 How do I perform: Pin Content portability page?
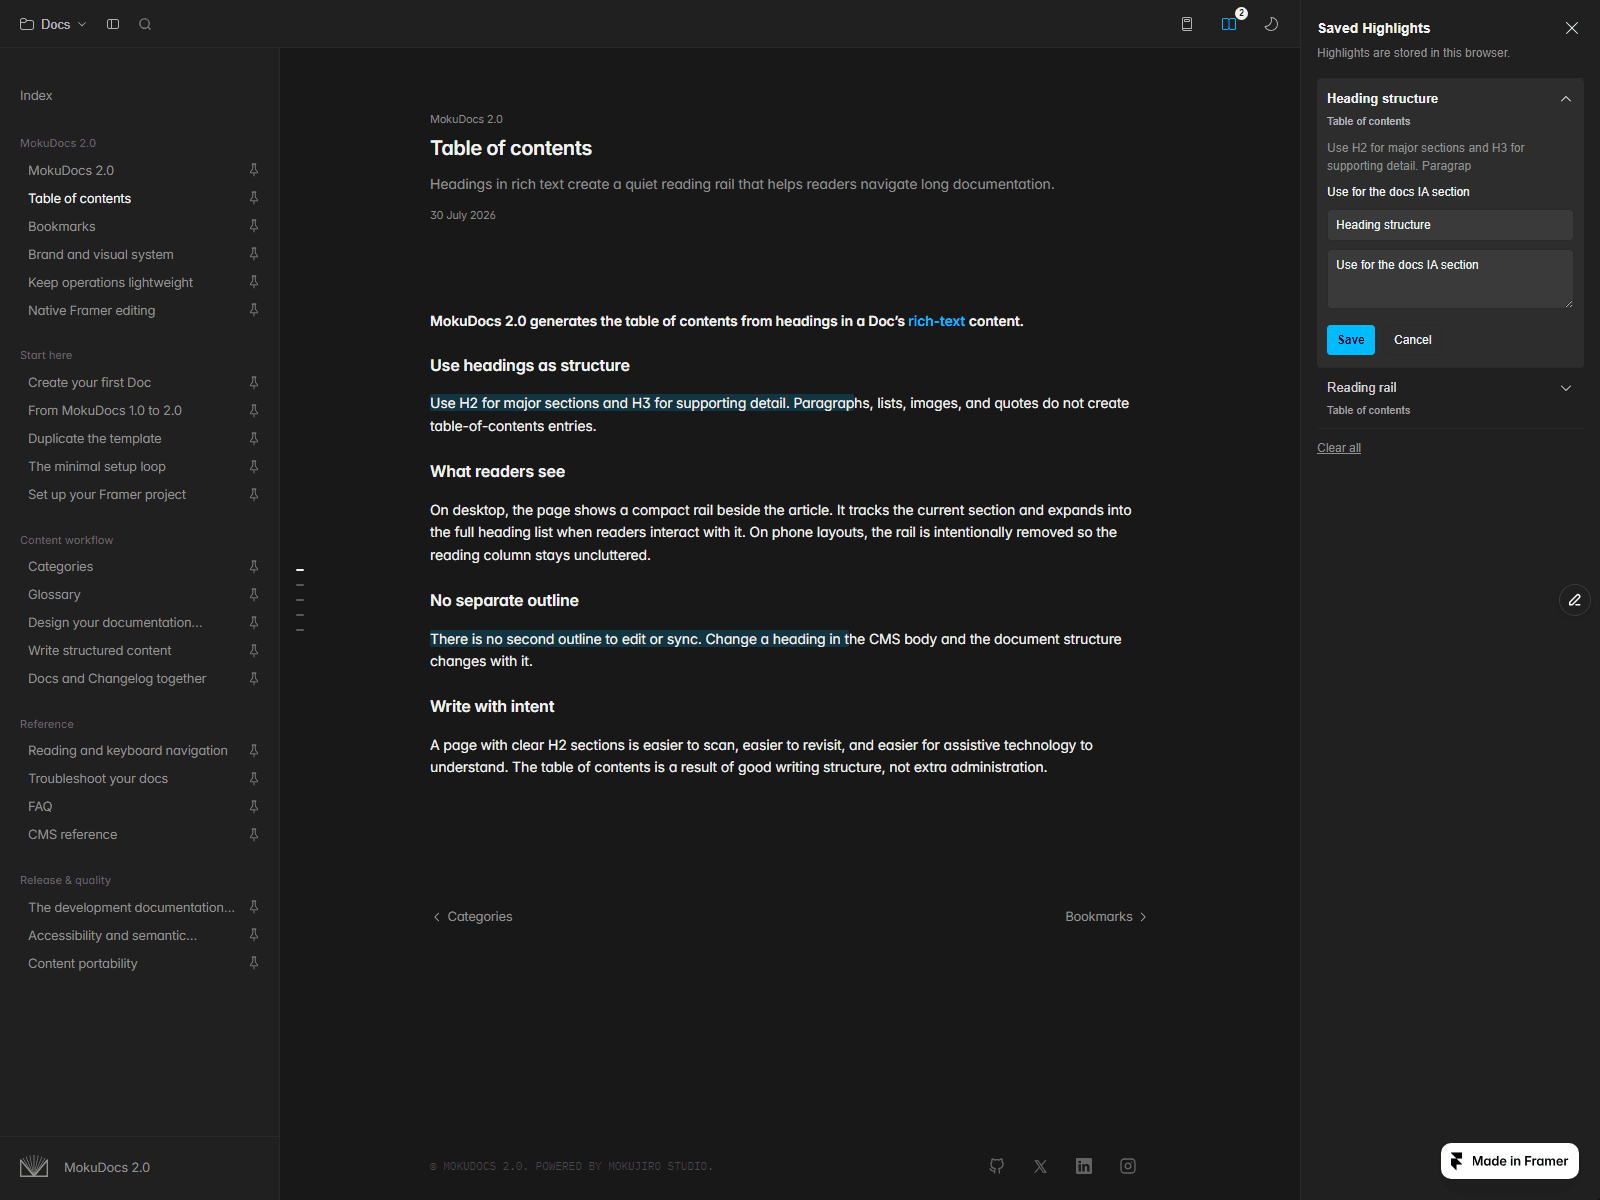coord(254,963)
